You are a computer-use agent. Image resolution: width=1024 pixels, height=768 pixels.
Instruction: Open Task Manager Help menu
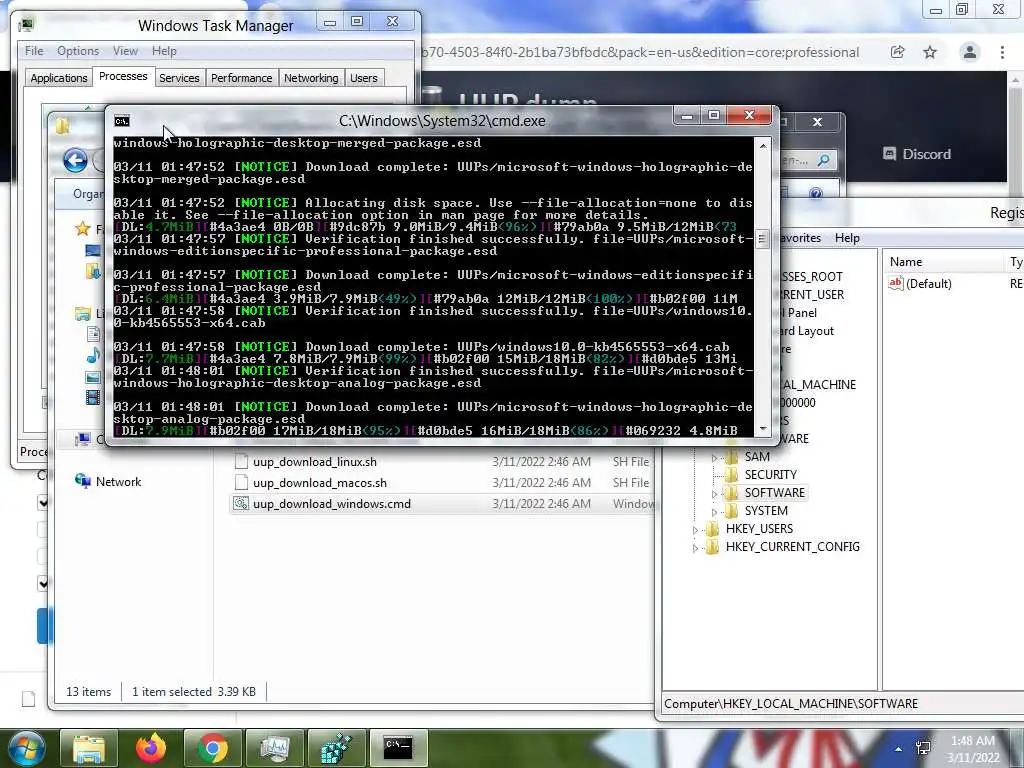[164, 51]
